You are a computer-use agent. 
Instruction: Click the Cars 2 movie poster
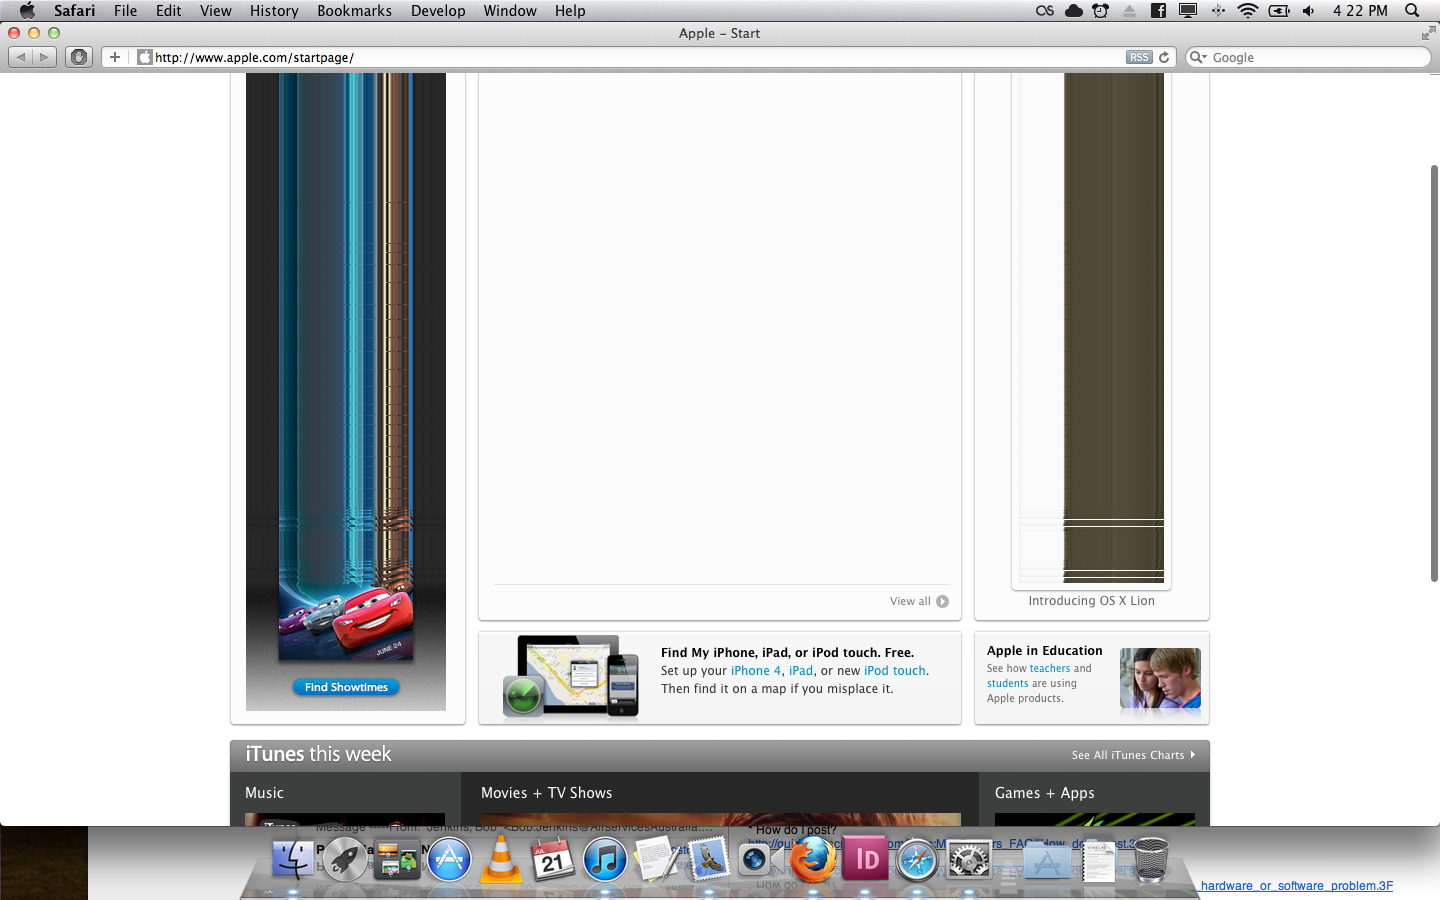346,366
